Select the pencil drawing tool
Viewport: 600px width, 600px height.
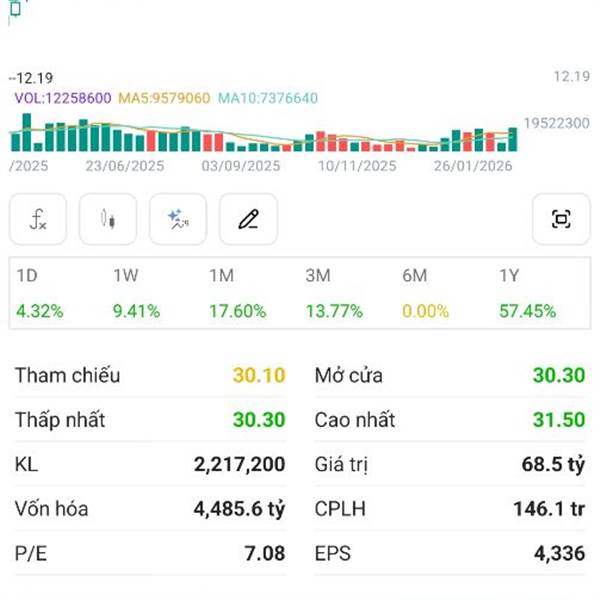point(248,219)
